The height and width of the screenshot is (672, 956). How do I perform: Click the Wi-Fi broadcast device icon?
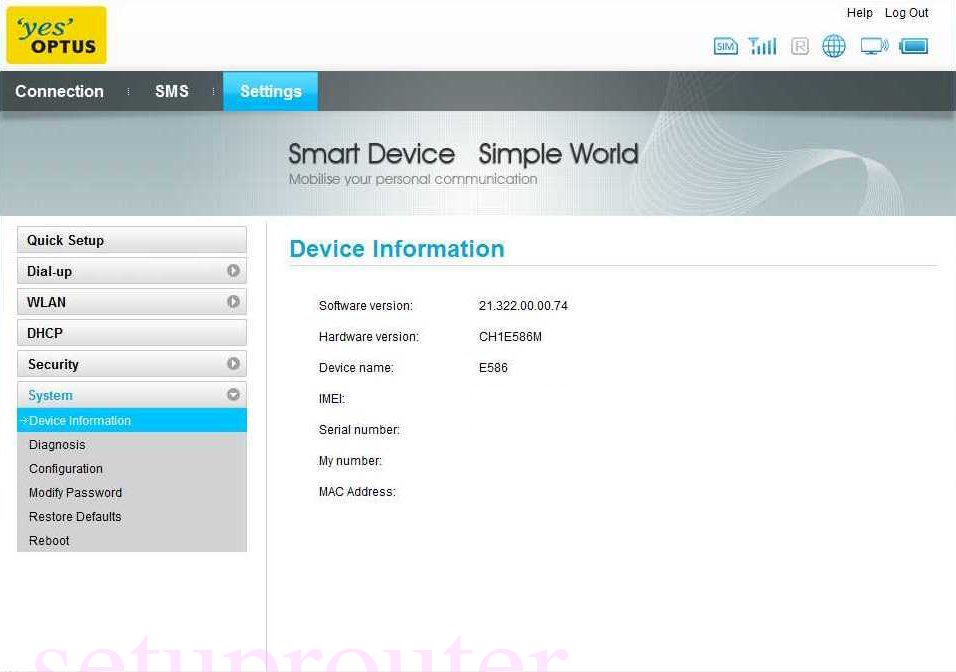874,45
